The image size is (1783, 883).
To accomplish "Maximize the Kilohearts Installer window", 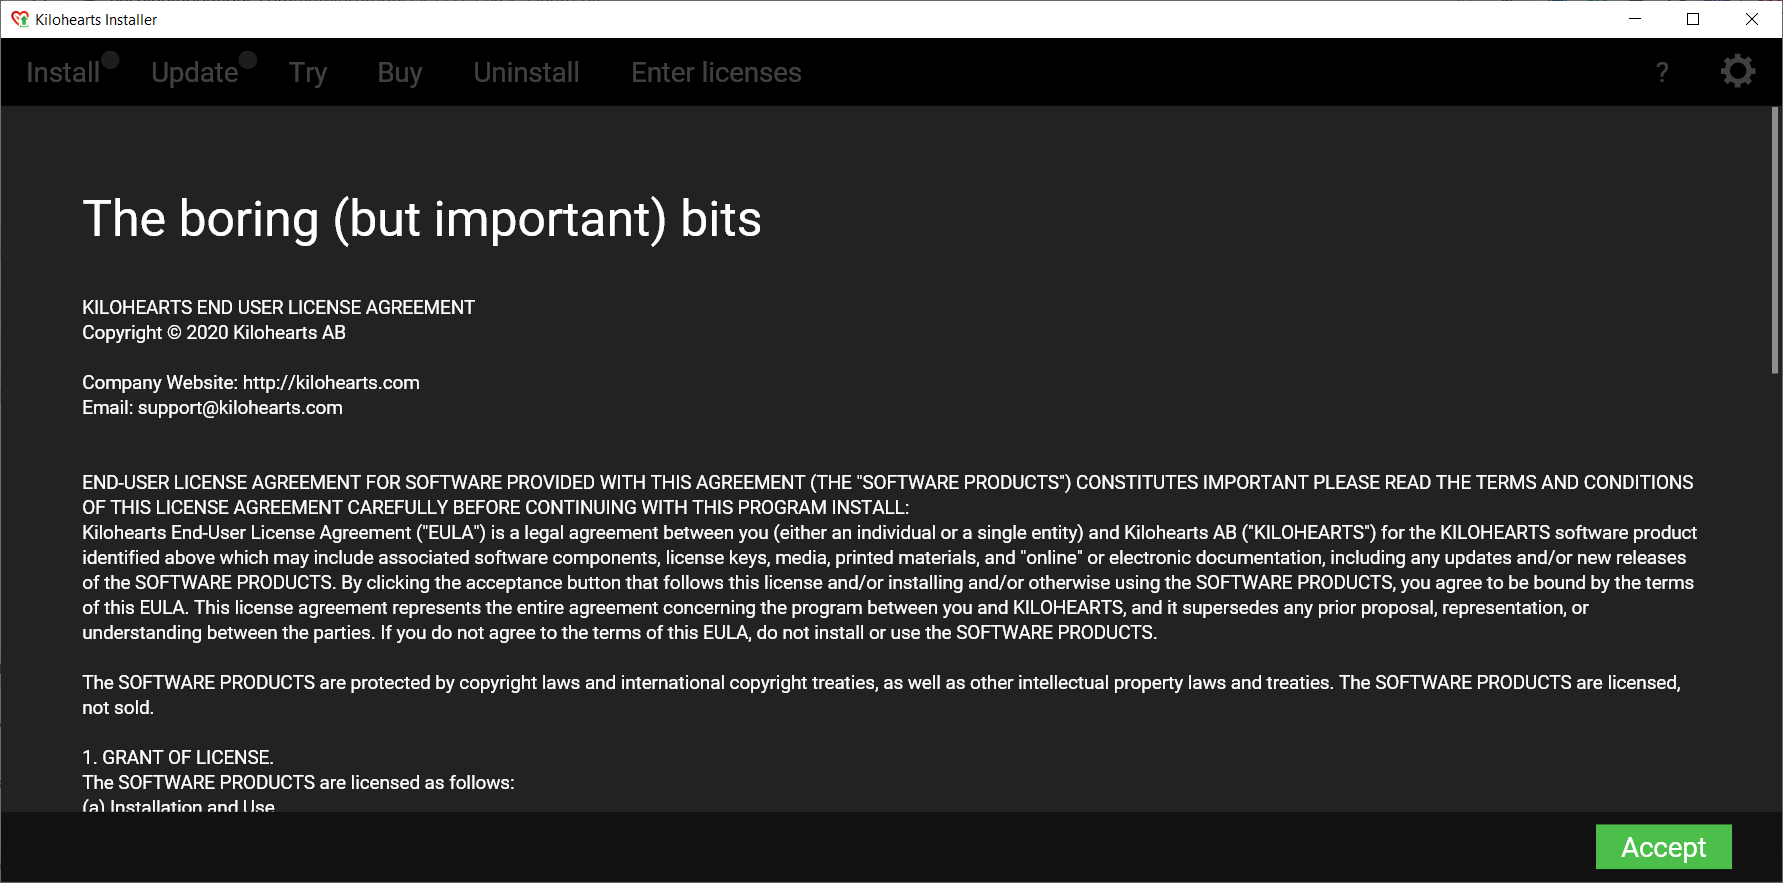I will coord(1693,19).
